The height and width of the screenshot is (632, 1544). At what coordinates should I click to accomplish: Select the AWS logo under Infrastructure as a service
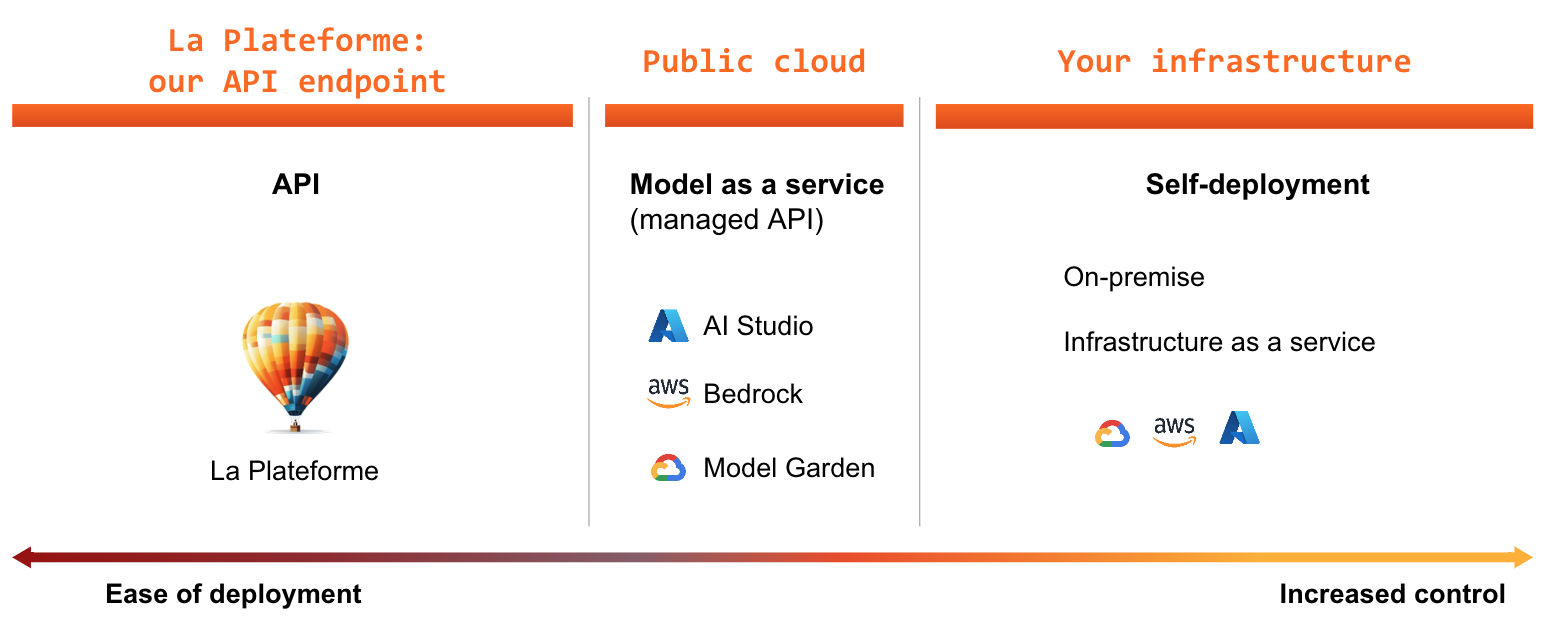1174,431
